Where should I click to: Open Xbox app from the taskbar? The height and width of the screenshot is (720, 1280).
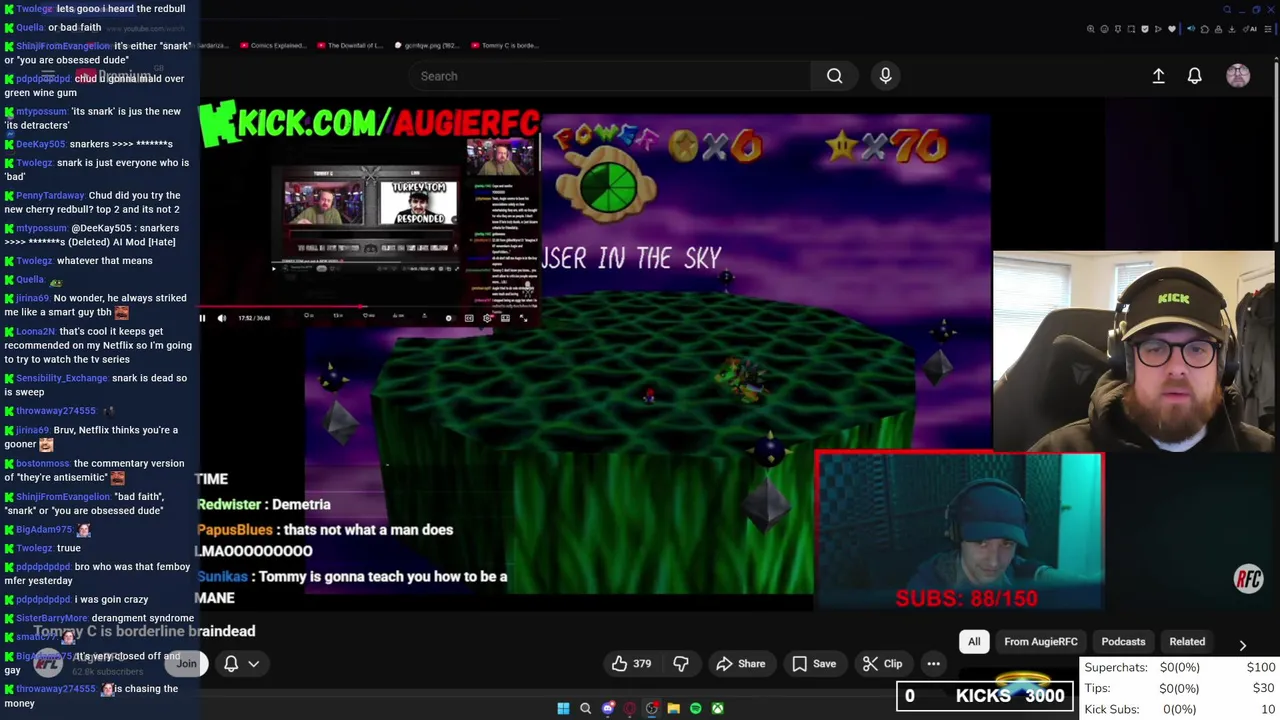pyautogui.click(x=718, y=708)
